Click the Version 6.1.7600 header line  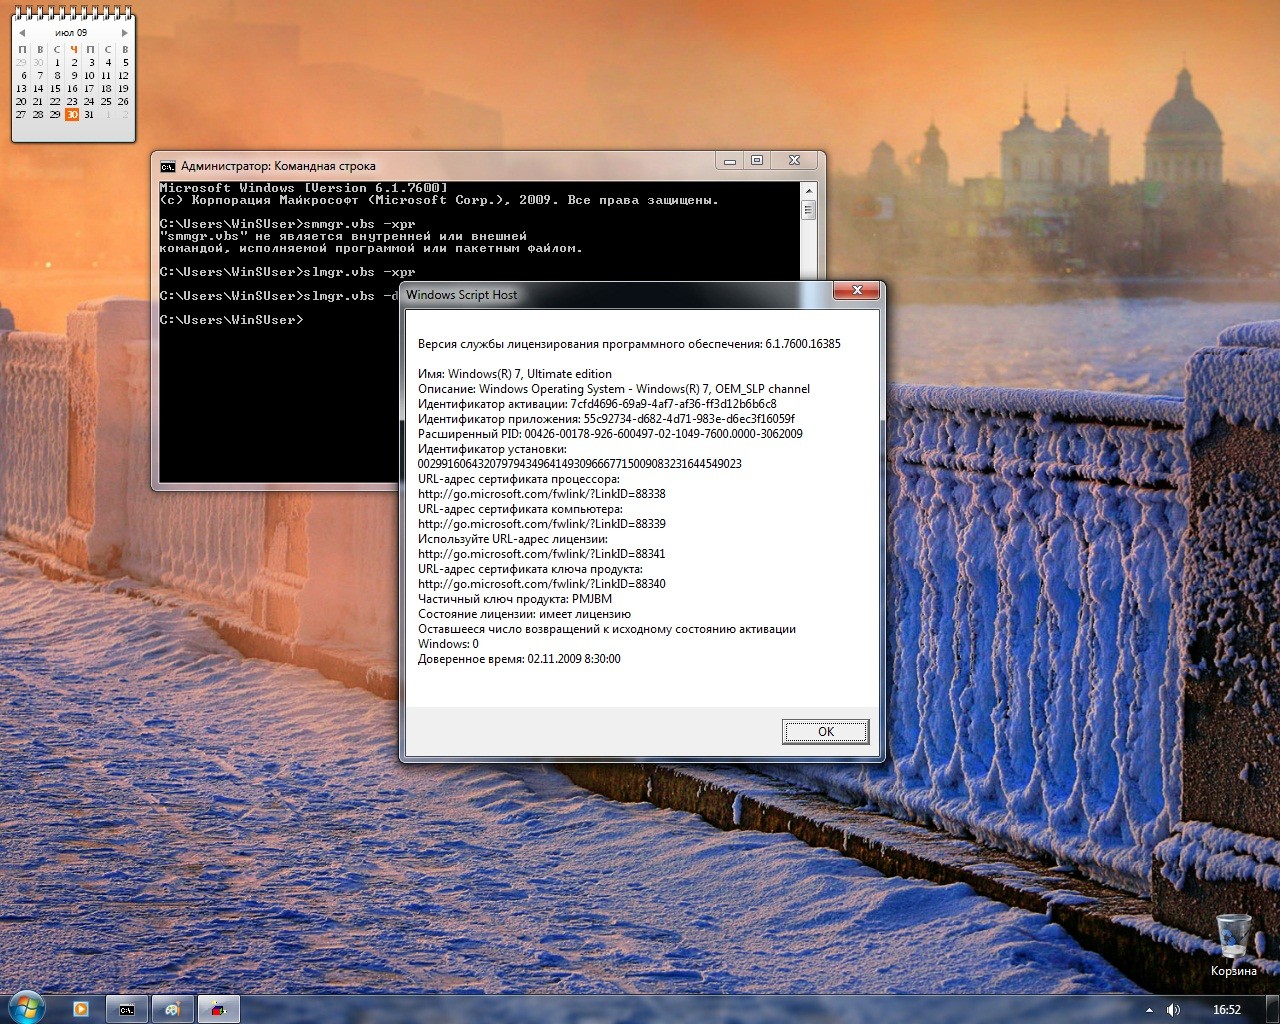click(x=303, y=188)
